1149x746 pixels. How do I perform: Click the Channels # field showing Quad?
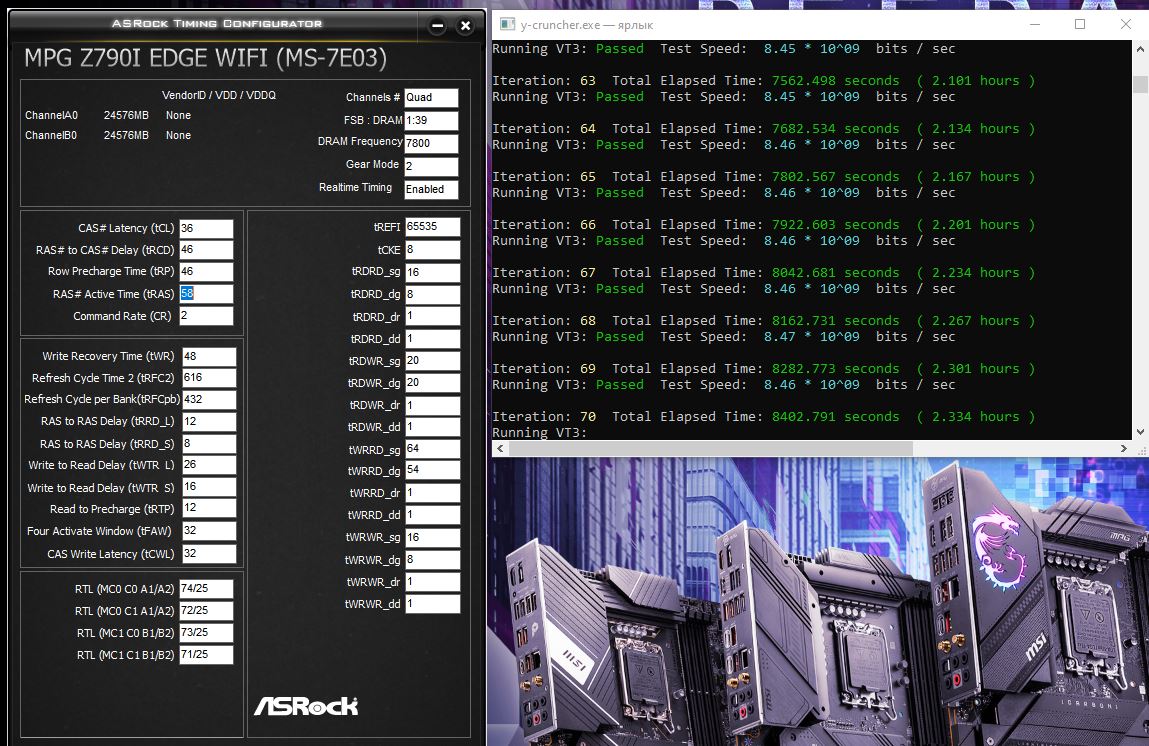click(431, 97)
